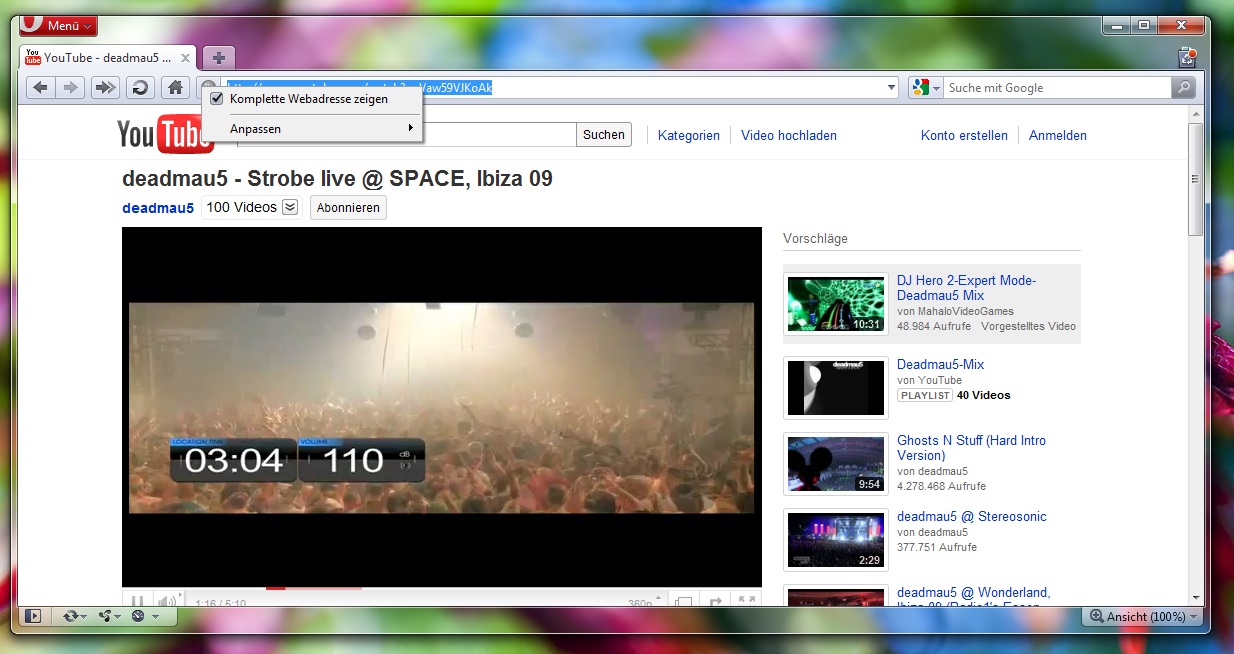Open the Video hochladen link

pyautogui.click(x=789, y=135)
